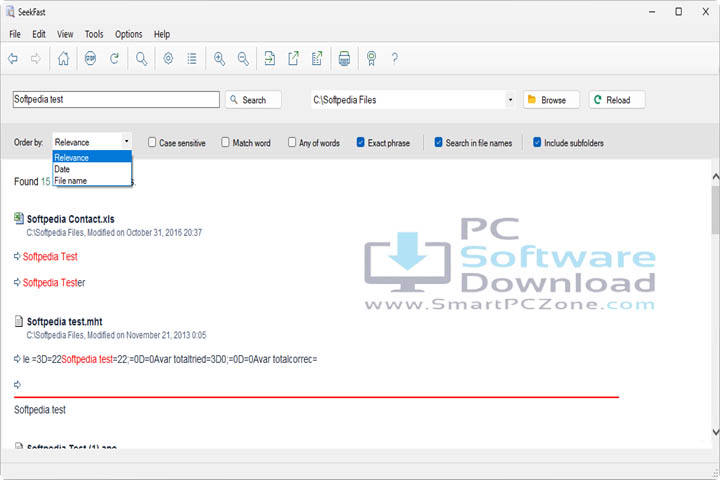Viewport: 720px width, 480px height.
Task: Click the award ribbon license icon
Action: pos(371,58)
